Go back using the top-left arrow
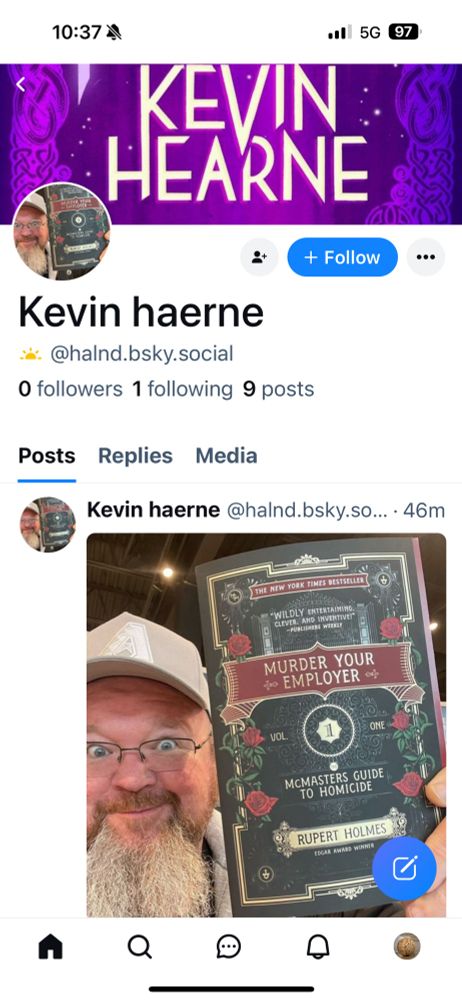462x1000 pixels. [21, 84]
